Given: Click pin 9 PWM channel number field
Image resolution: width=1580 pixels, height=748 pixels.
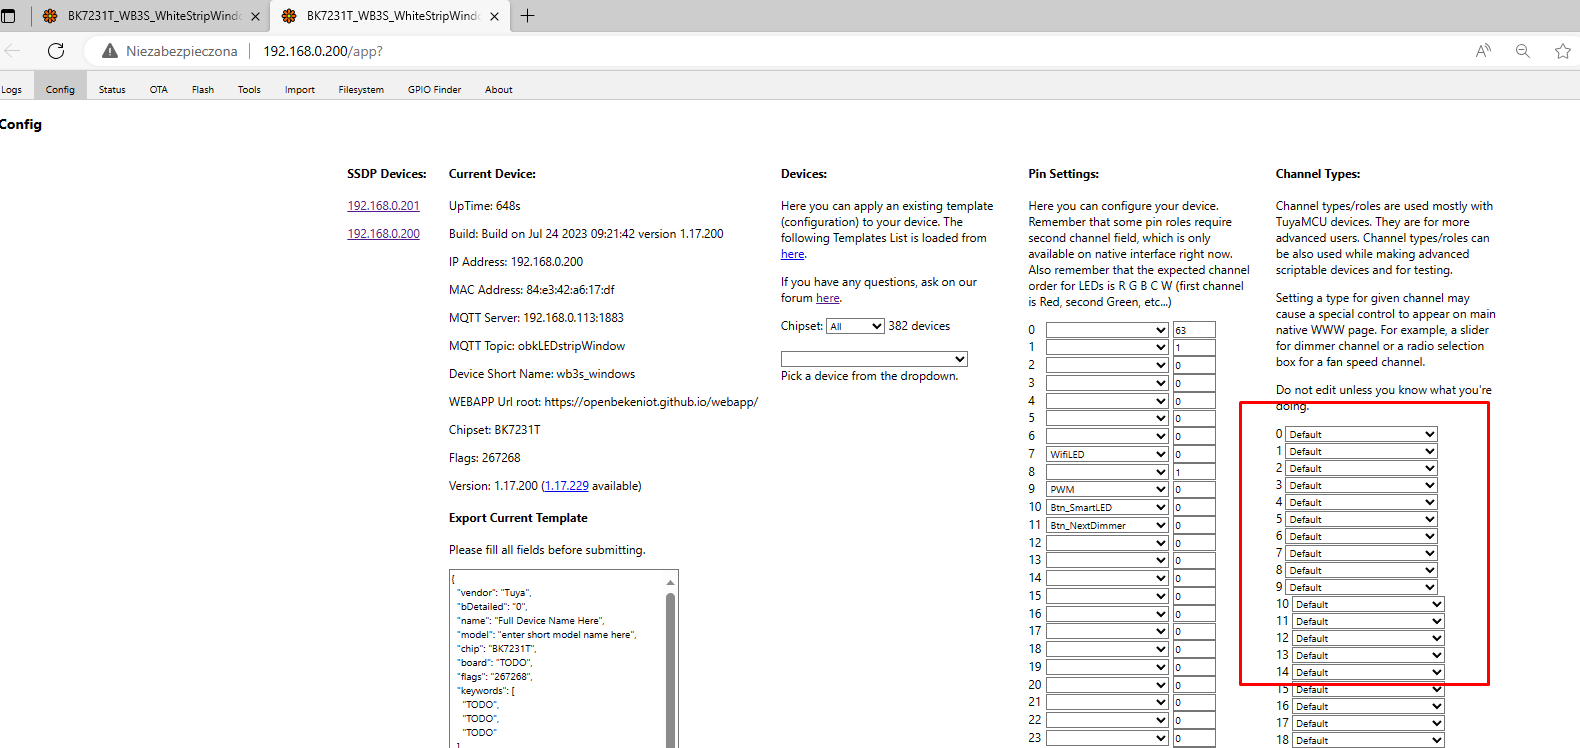Looking at the screenshot, I should click(1194, 490).
